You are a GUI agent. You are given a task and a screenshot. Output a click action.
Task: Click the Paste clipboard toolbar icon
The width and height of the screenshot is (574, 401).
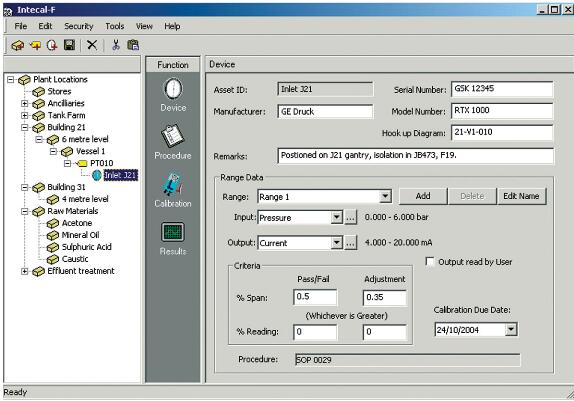coord(133,45)
